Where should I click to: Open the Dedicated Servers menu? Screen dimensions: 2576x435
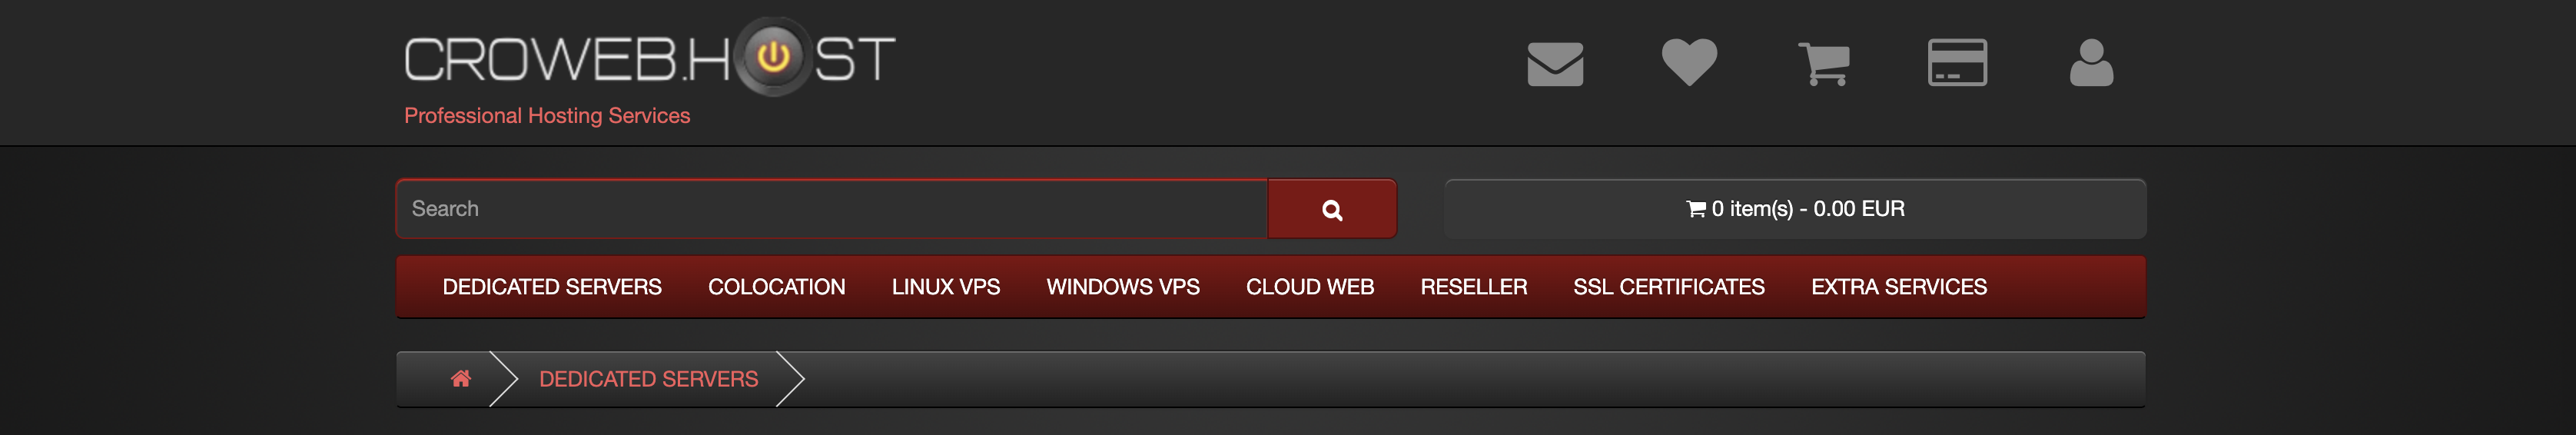point(552,287)
